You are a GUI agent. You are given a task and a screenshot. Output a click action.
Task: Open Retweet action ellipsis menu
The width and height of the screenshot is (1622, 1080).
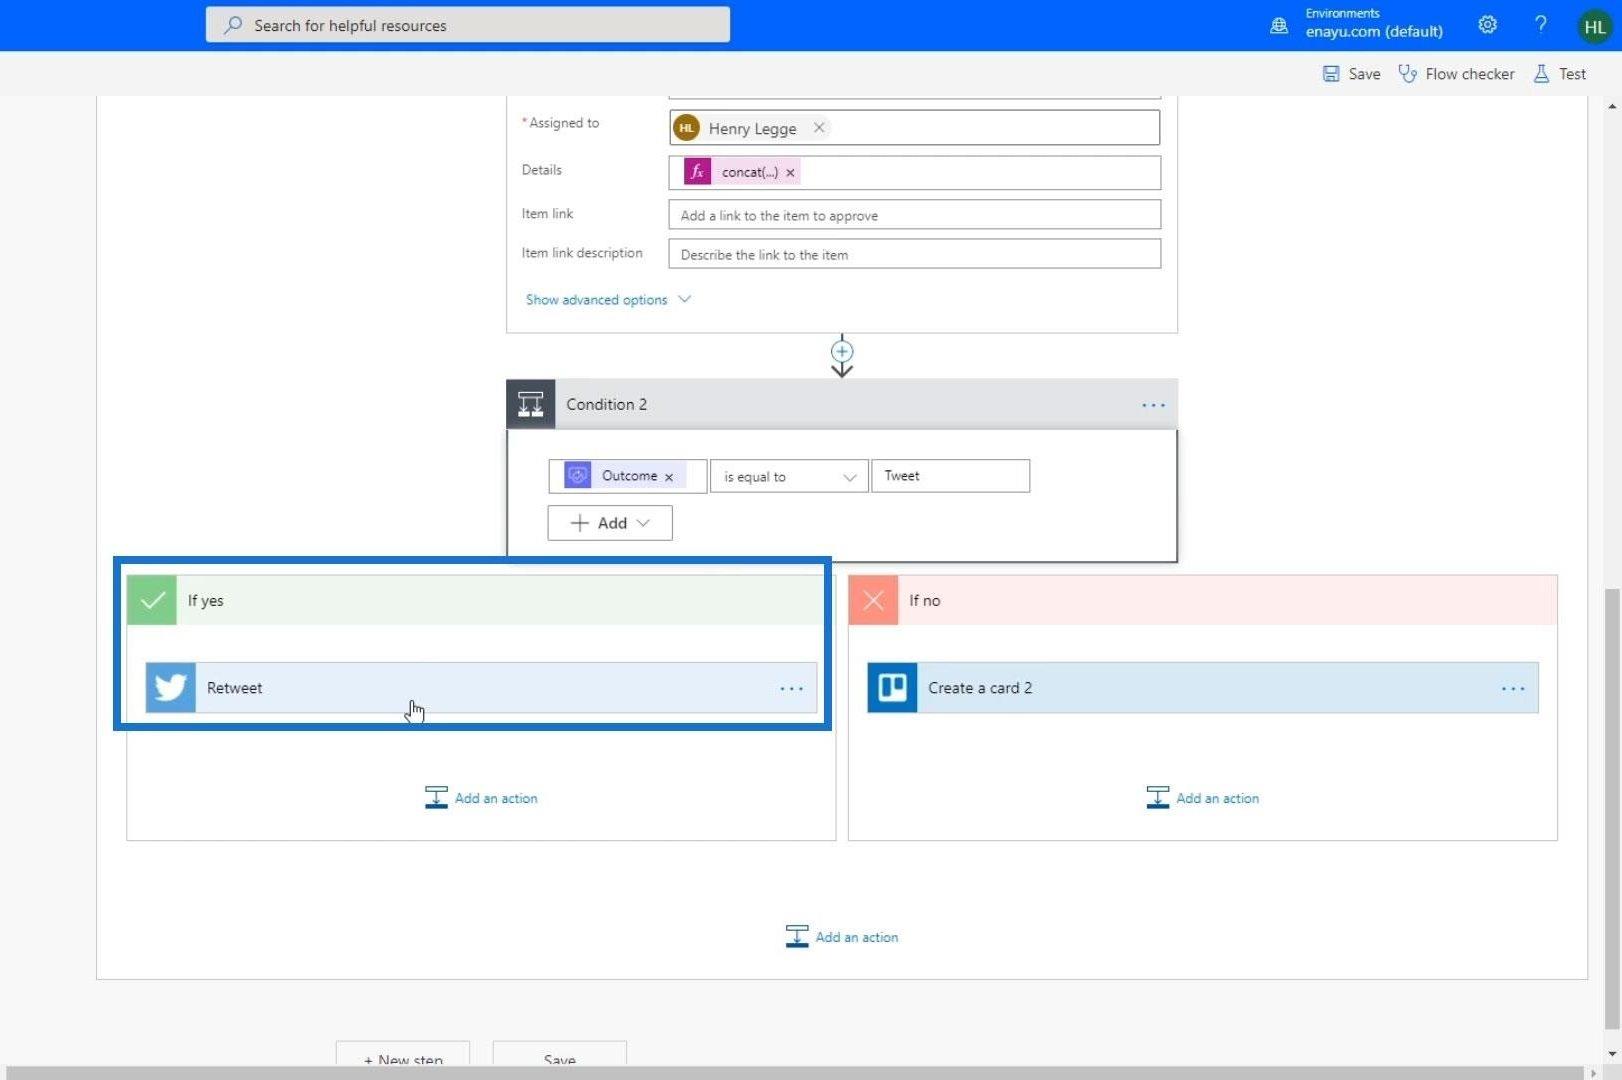point(791,688)
